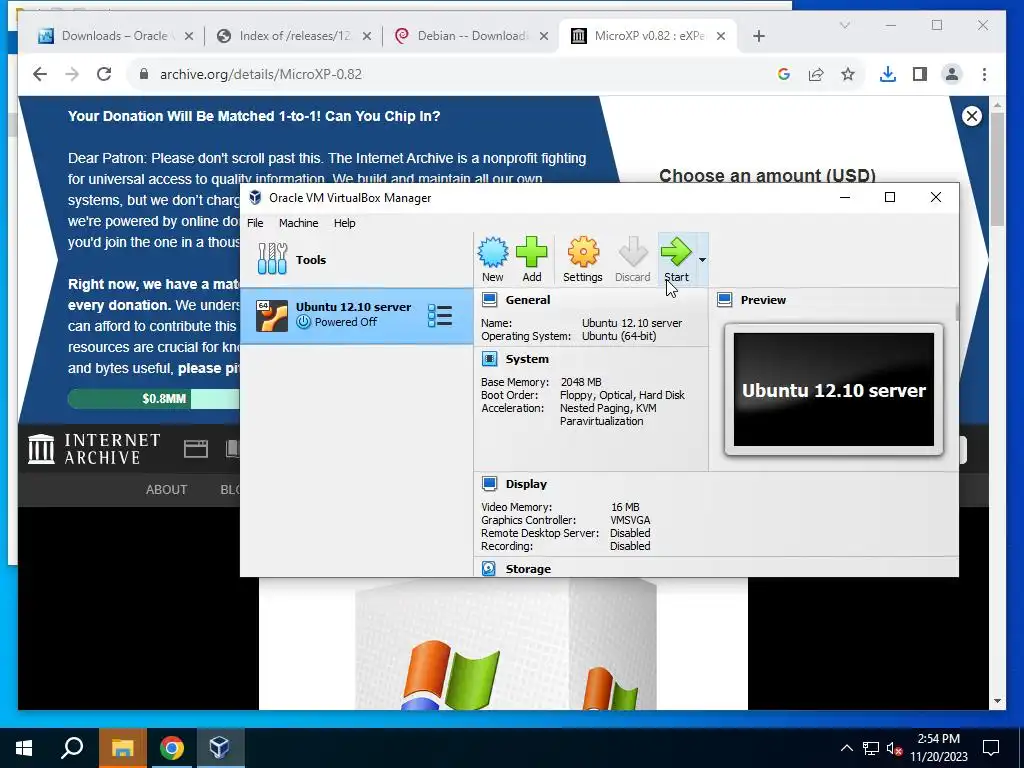The image size is (1024, 768).
Task: Click the Storage section header
Action: tap(528, 569)
